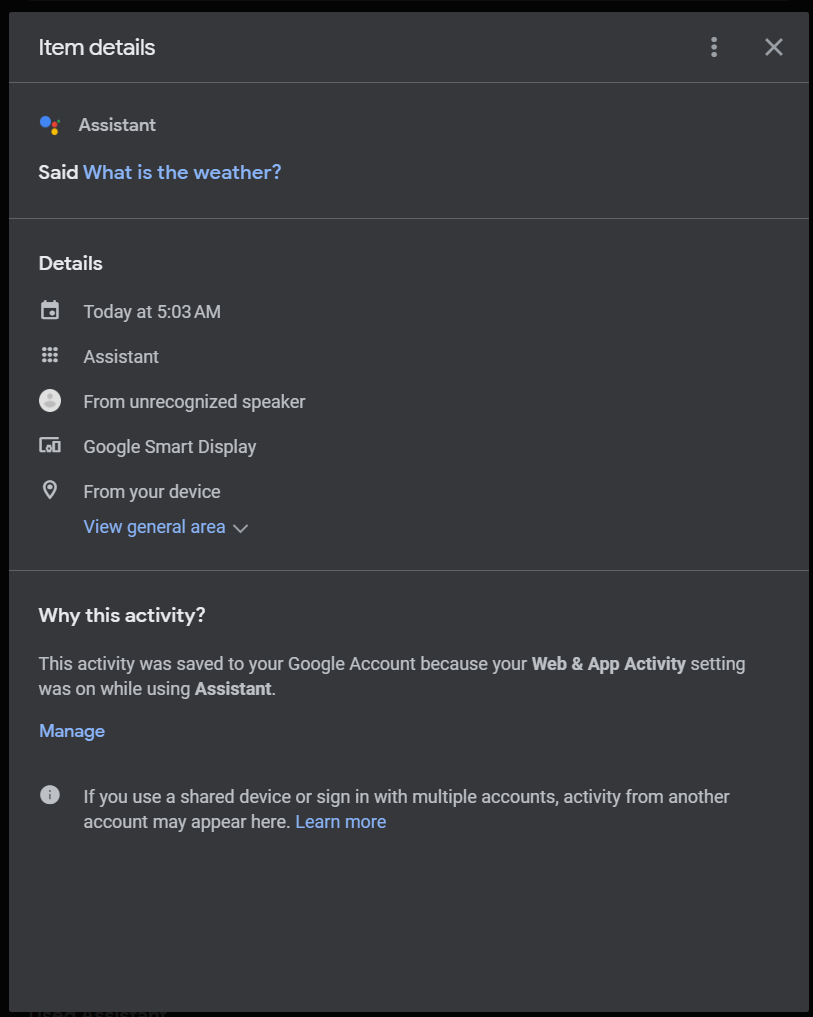Click the calendar date icon

50,311
